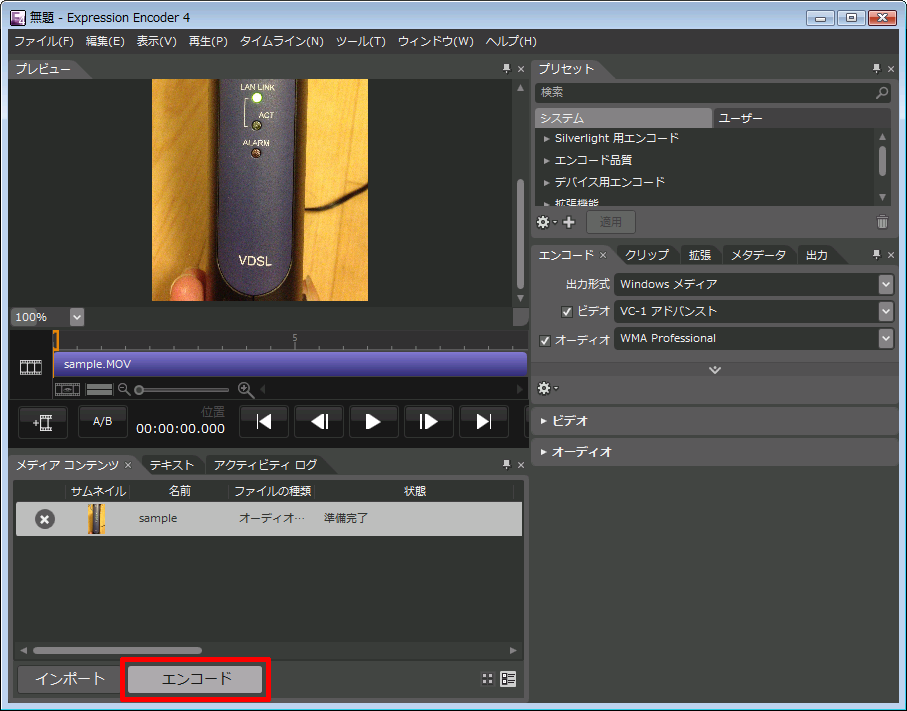
Task: Switch to the クリップ tab
Action: 647,255
